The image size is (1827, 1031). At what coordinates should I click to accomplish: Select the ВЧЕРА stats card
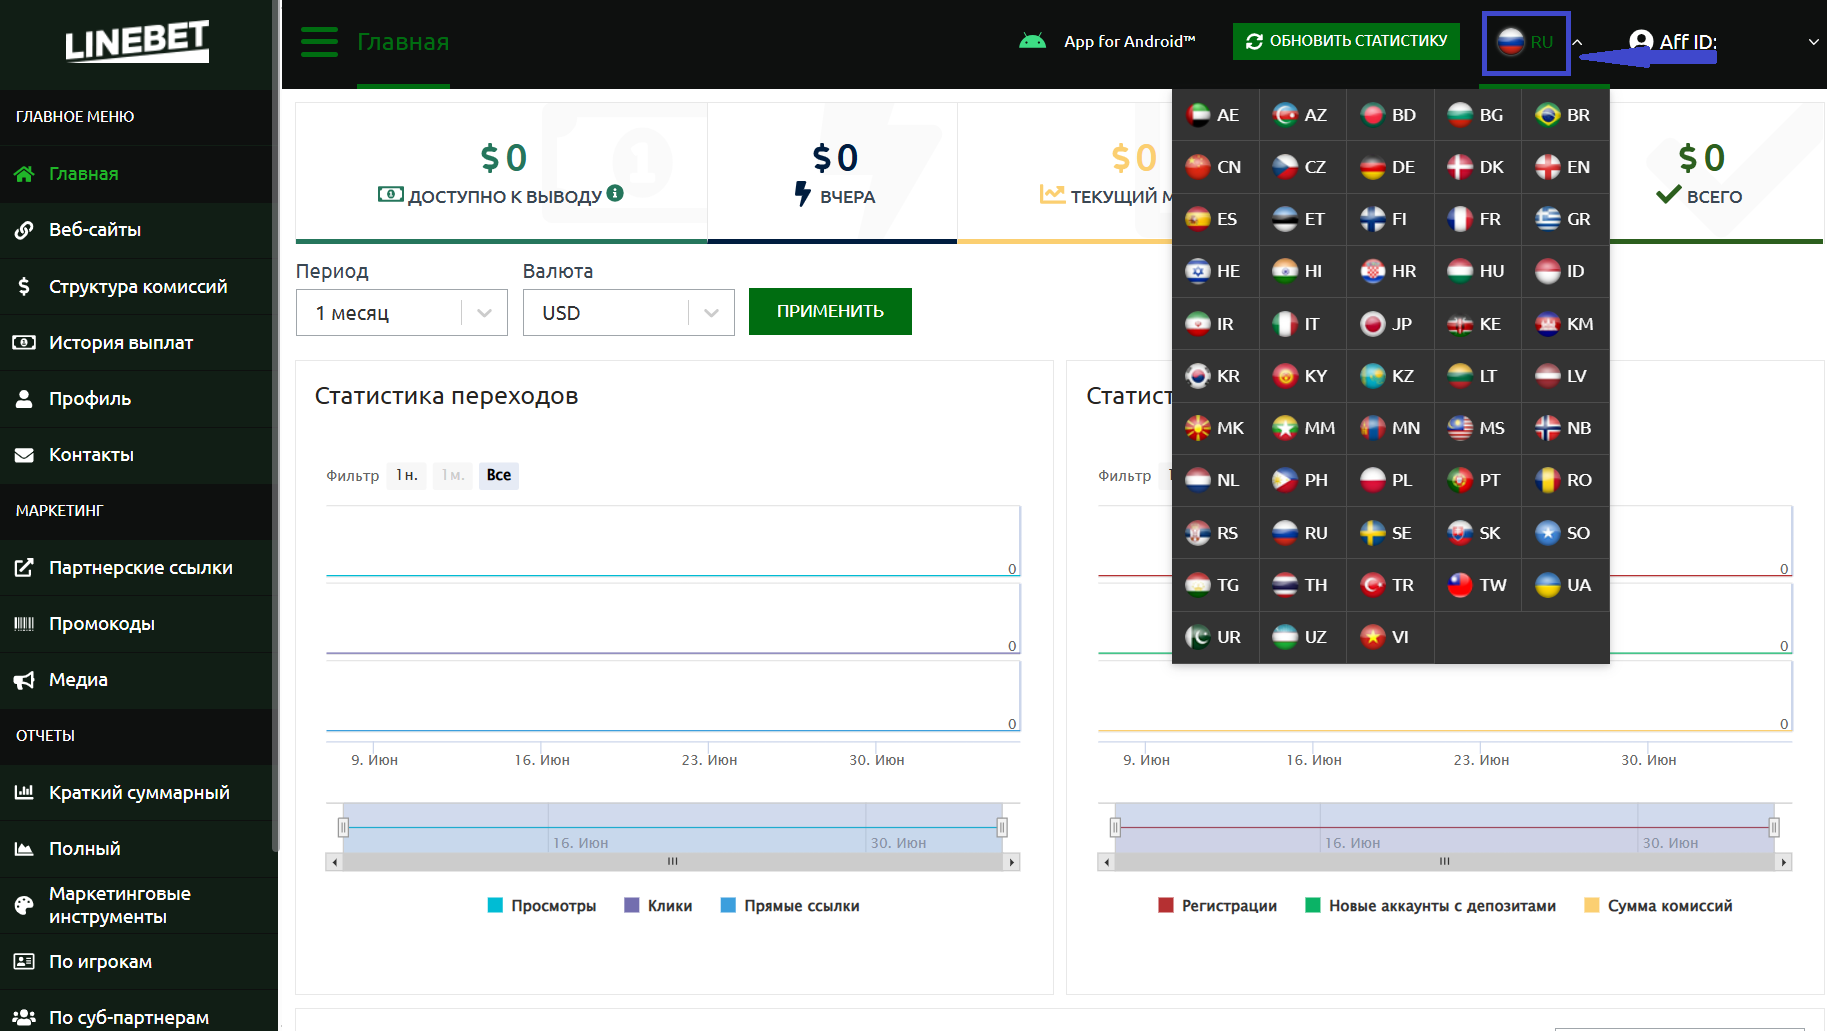coord(833,172)
